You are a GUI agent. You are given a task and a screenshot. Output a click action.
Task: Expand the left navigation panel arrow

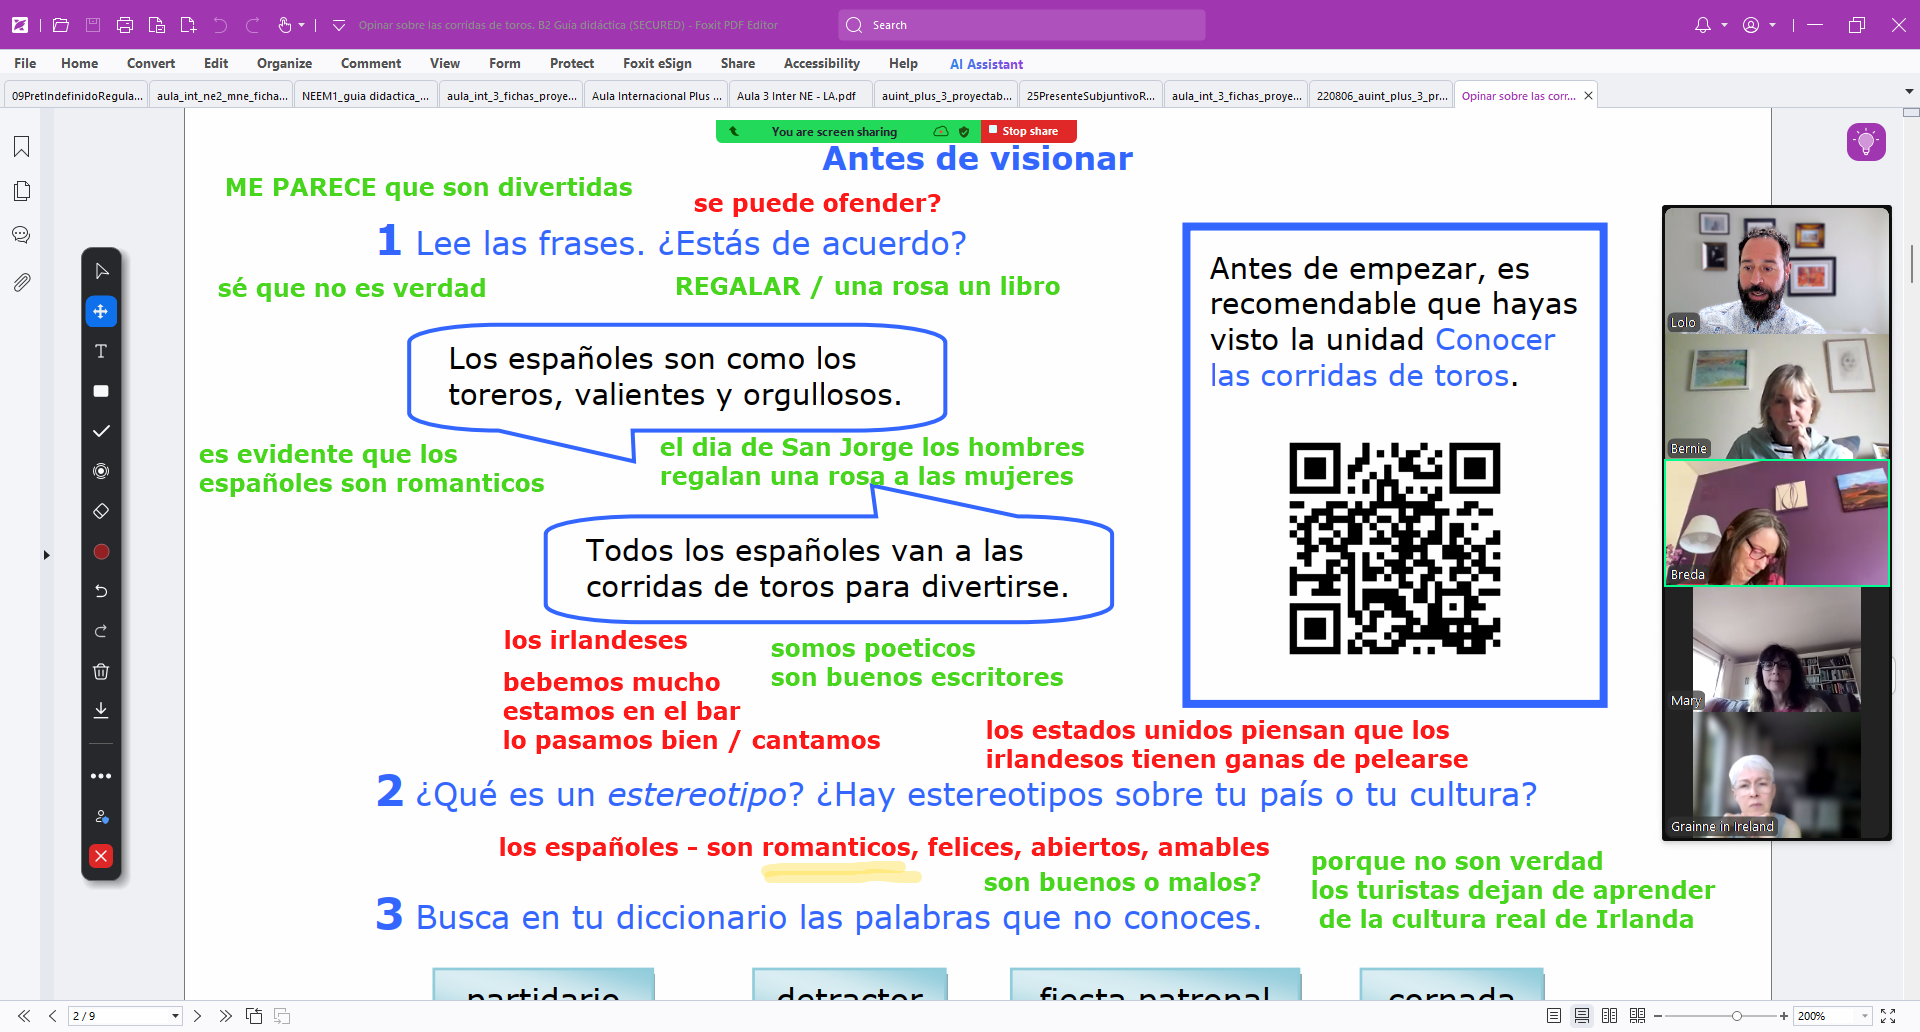[x=46, y=555]
